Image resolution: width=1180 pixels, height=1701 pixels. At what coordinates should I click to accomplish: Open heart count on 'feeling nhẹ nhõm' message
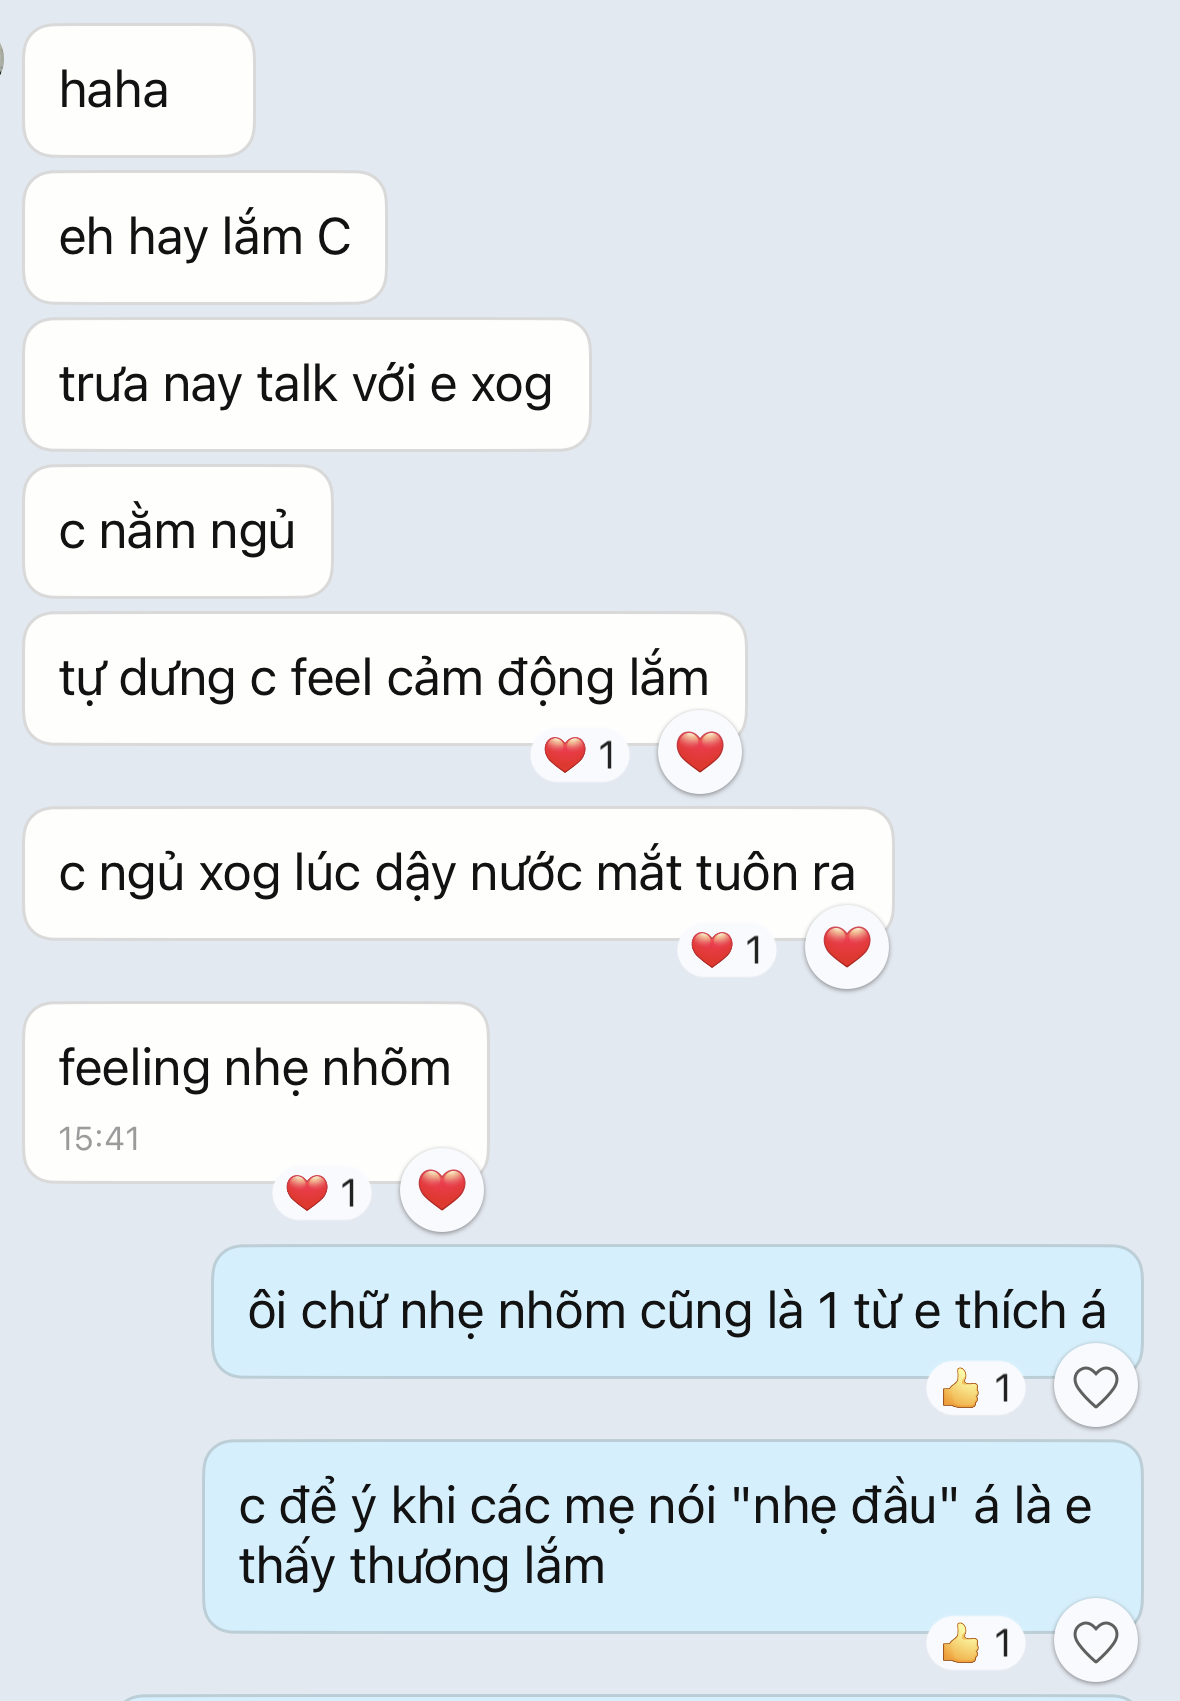[322, 1192]
